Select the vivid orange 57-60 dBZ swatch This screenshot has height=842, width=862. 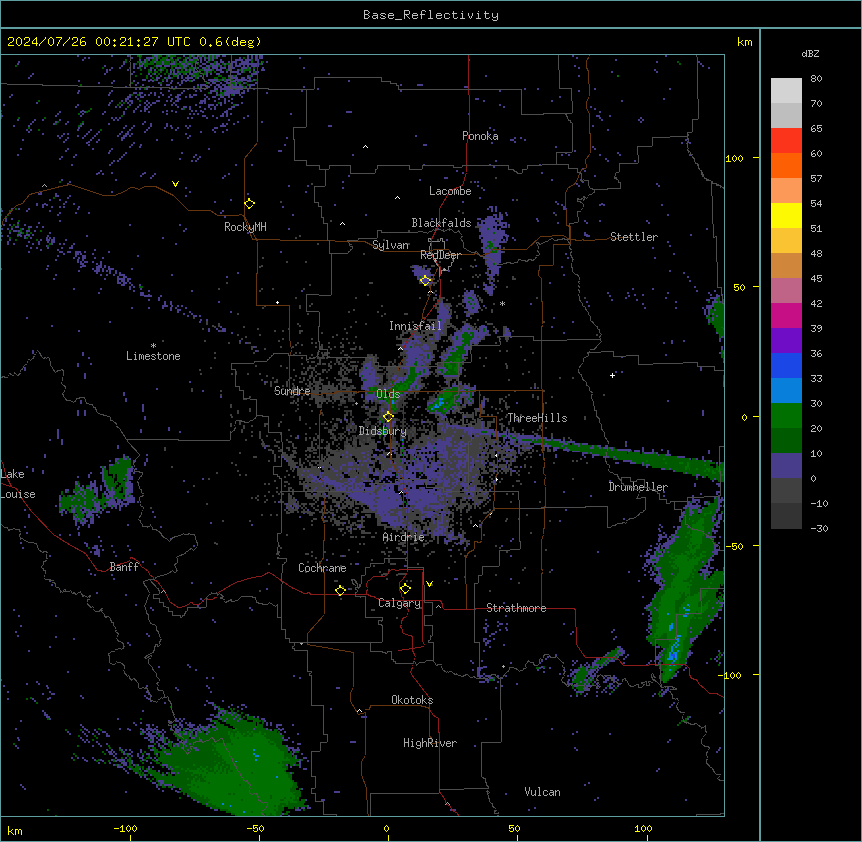786,165
